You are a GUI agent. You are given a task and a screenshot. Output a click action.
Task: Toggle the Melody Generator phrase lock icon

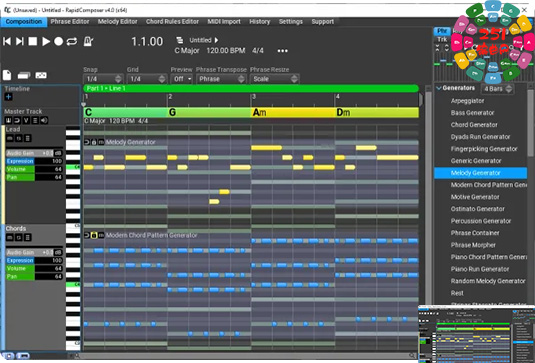pos(94,142)
